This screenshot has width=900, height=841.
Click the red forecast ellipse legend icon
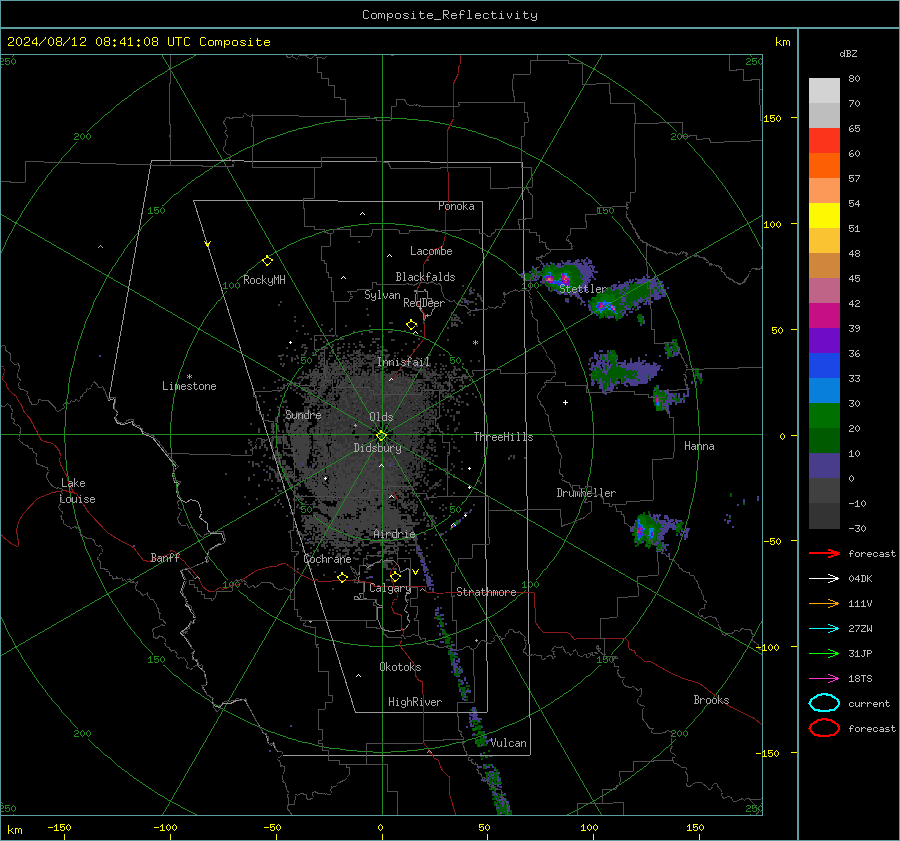pyautogui.click(x=824, y=728)
